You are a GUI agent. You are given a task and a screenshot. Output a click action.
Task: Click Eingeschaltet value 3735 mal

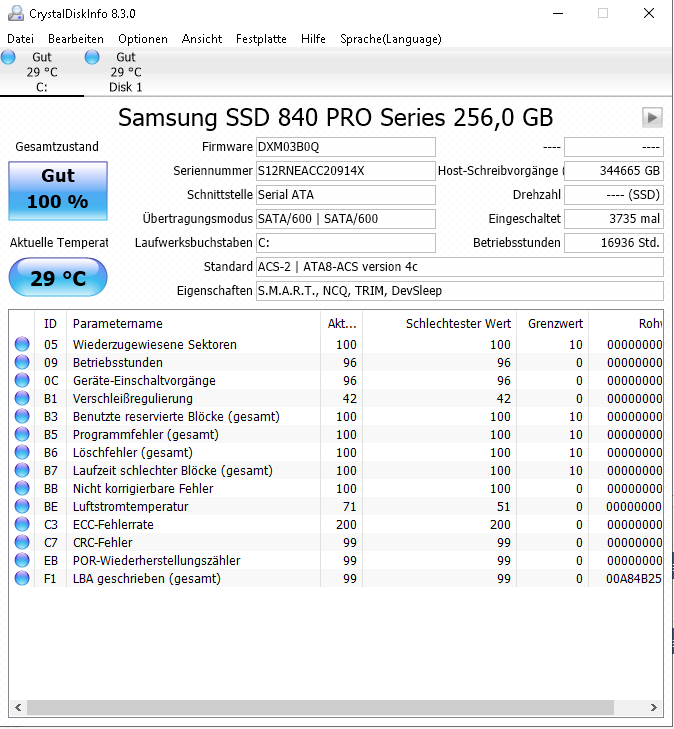click(x=614, y=219)
